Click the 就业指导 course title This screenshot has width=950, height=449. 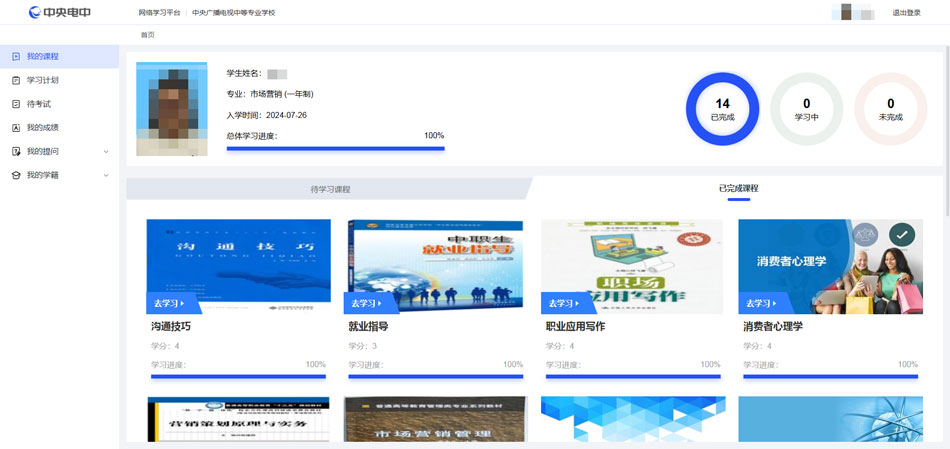368,327
